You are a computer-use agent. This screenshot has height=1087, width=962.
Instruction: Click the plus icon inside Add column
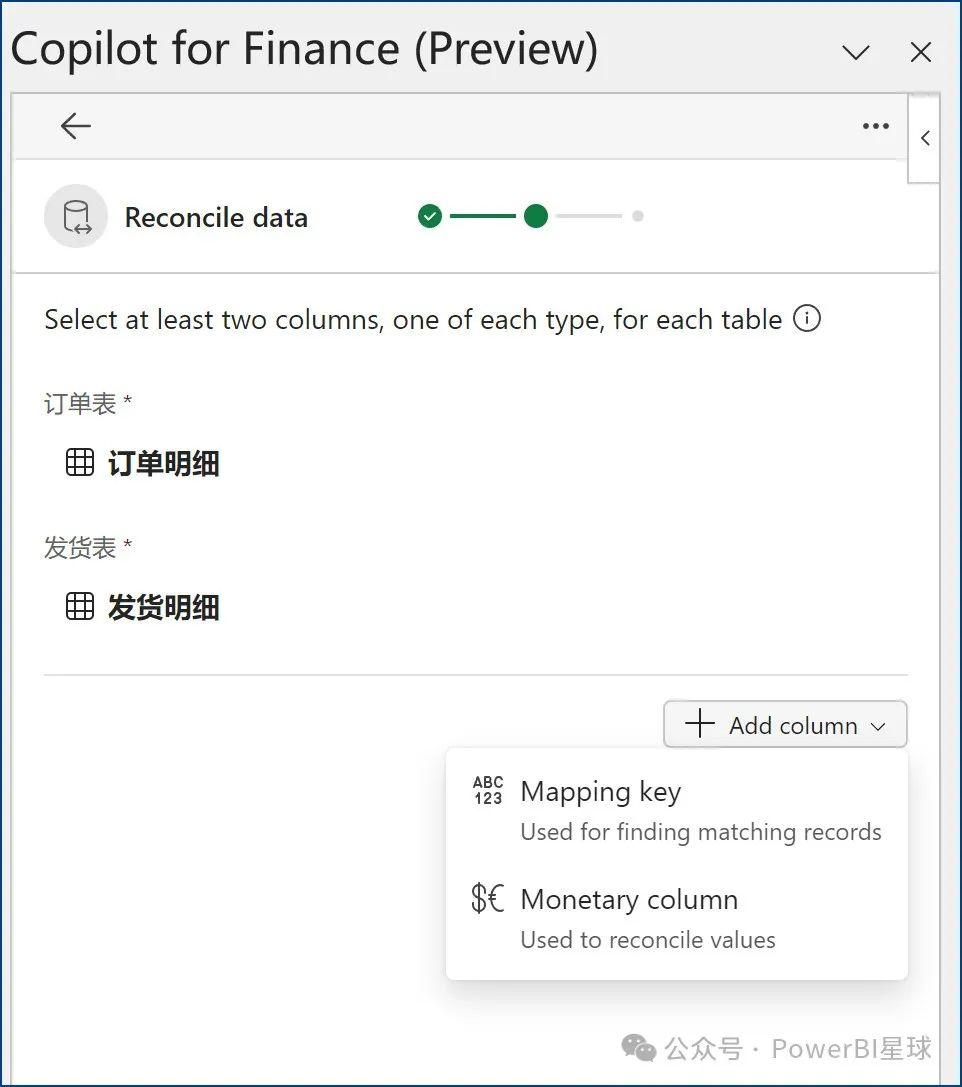pyautogui.click(x=701, y=724)
